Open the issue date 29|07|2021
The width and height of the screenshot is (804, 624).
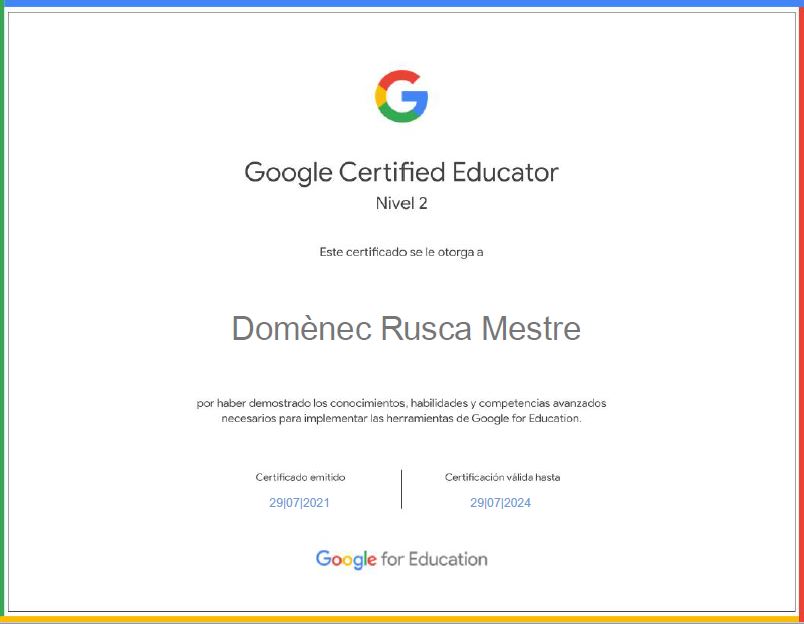[x=299, y=503]
